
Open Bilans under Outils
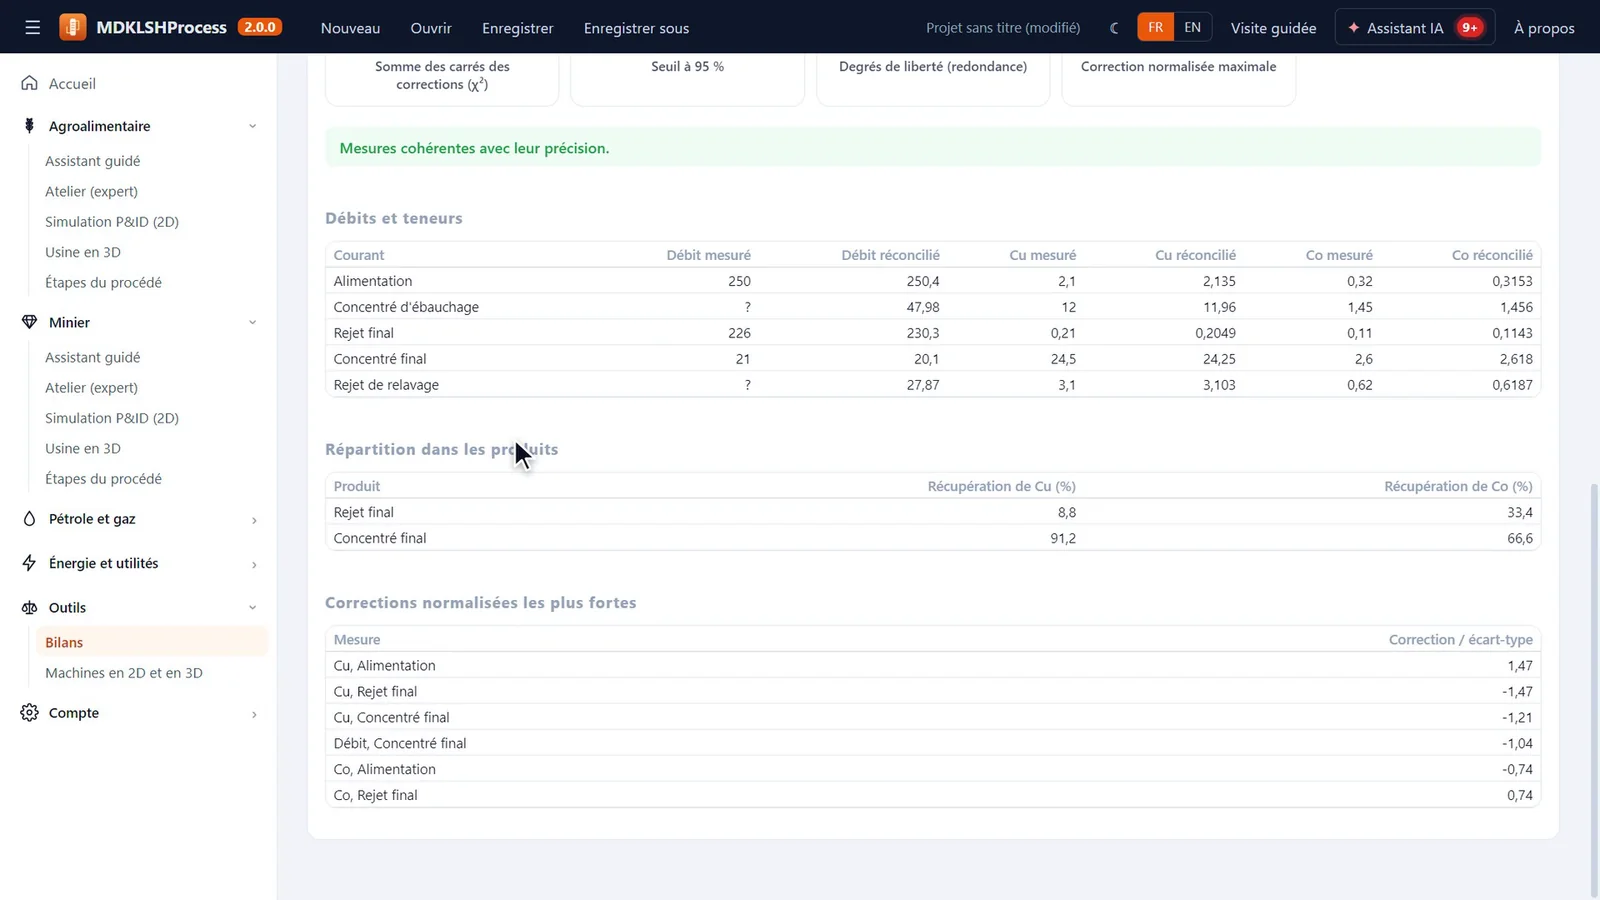[x=152, y=642]
